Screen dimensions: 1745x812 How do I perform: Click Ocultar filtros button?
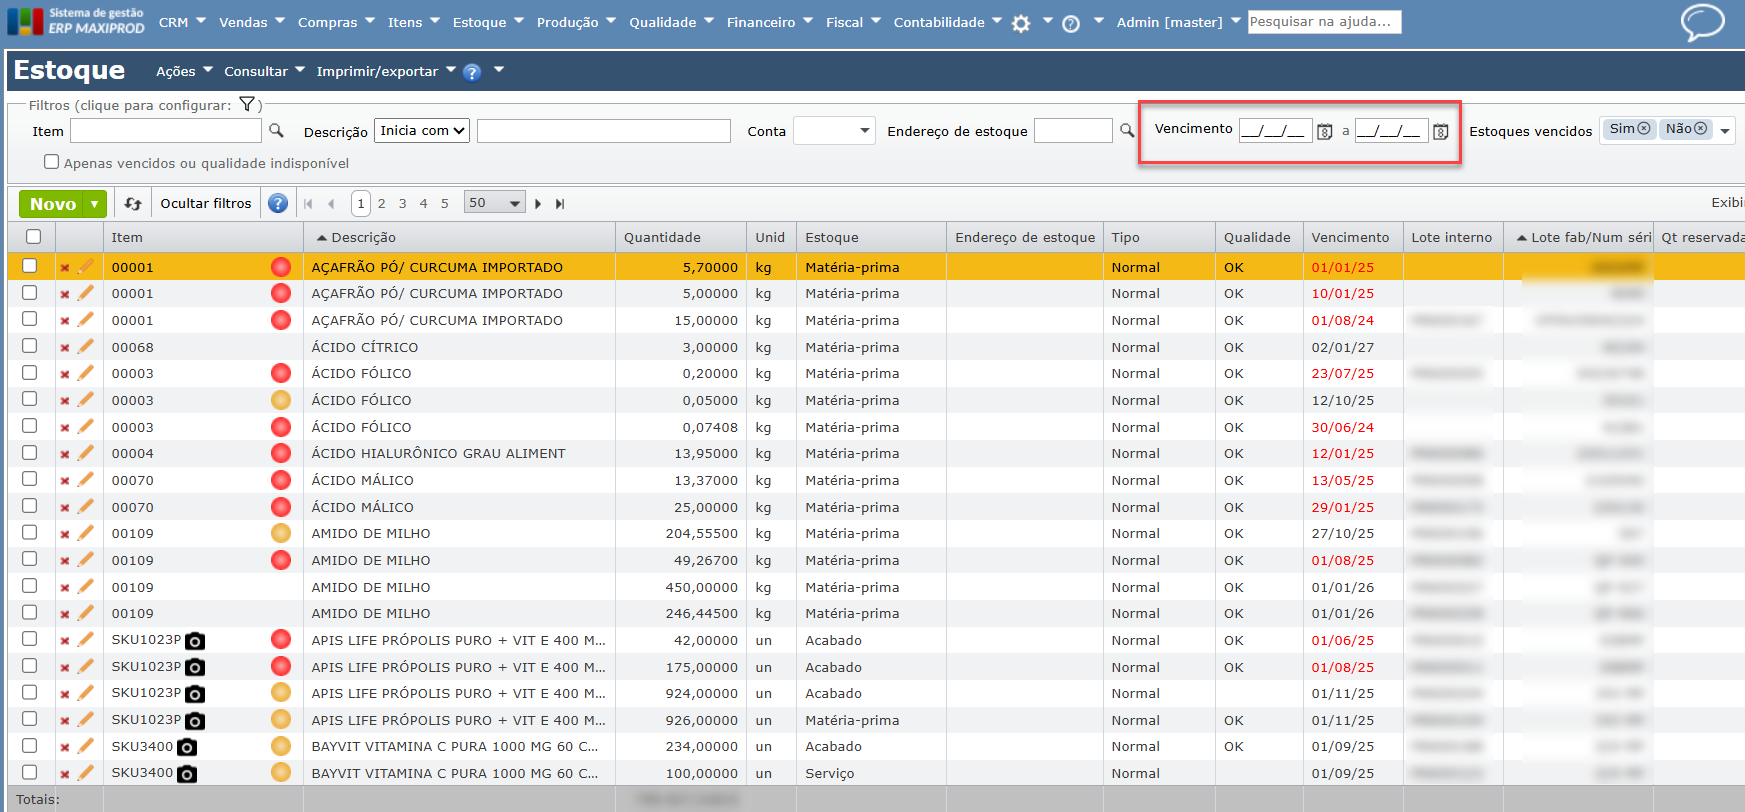tap(206, 204)
